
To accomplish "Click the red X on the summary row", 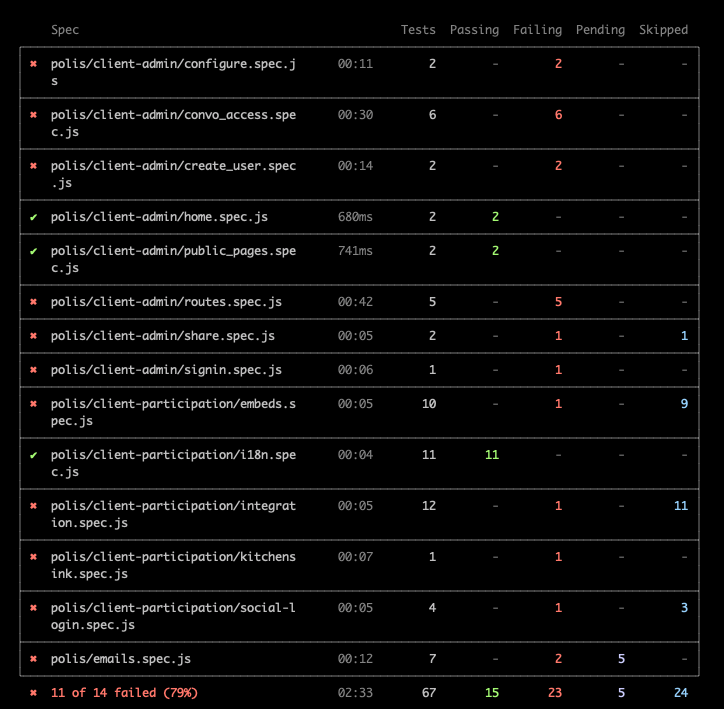I will [x=33, y=693].
